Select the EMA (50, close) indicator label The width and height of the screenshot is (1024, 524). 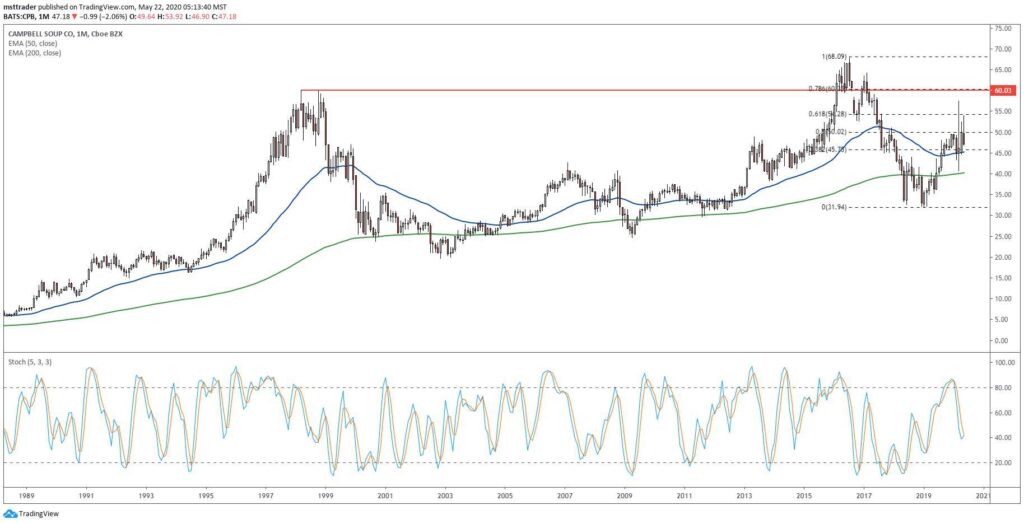pos(35,42)
